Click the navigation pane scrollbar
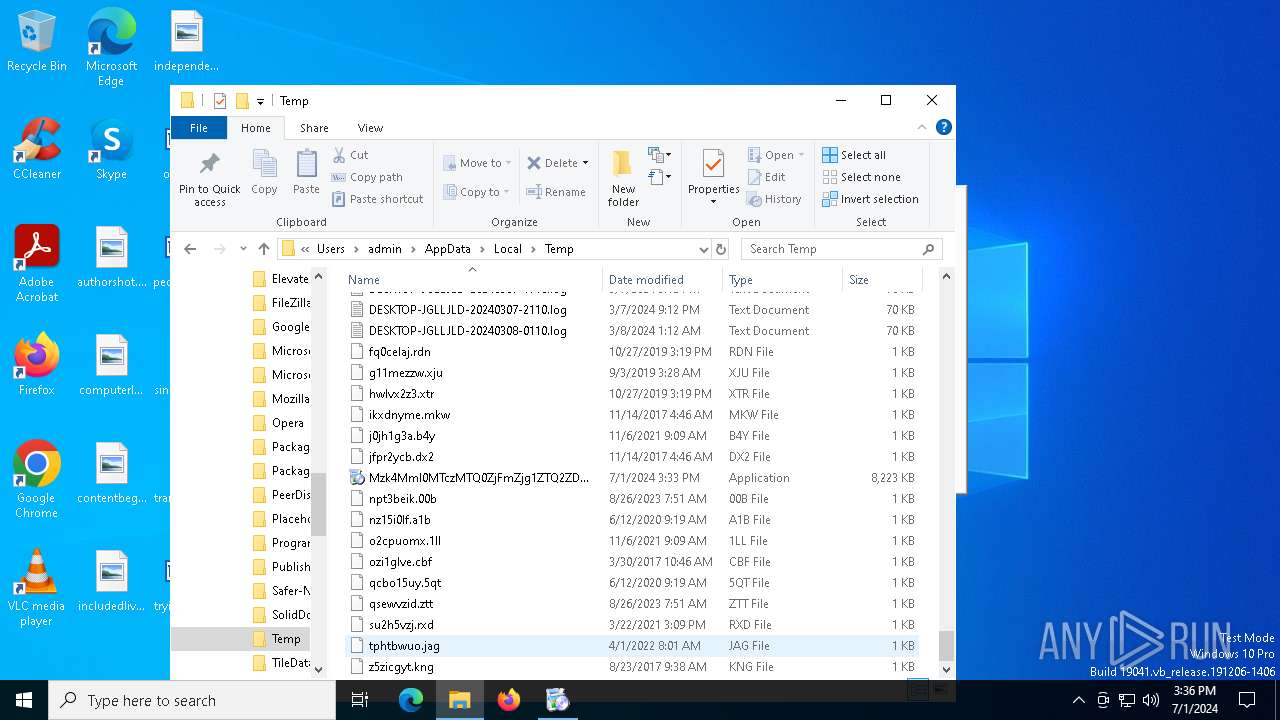The image size is (1280, 720). [x=319, y=505]
